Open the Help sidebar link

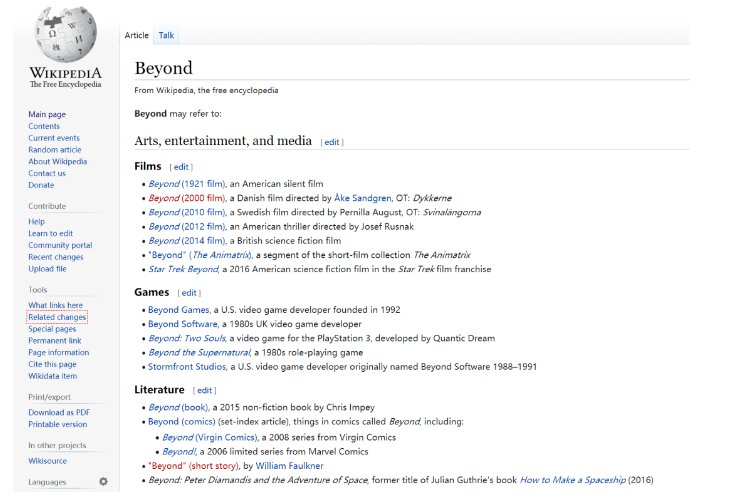tap(36, 221)
